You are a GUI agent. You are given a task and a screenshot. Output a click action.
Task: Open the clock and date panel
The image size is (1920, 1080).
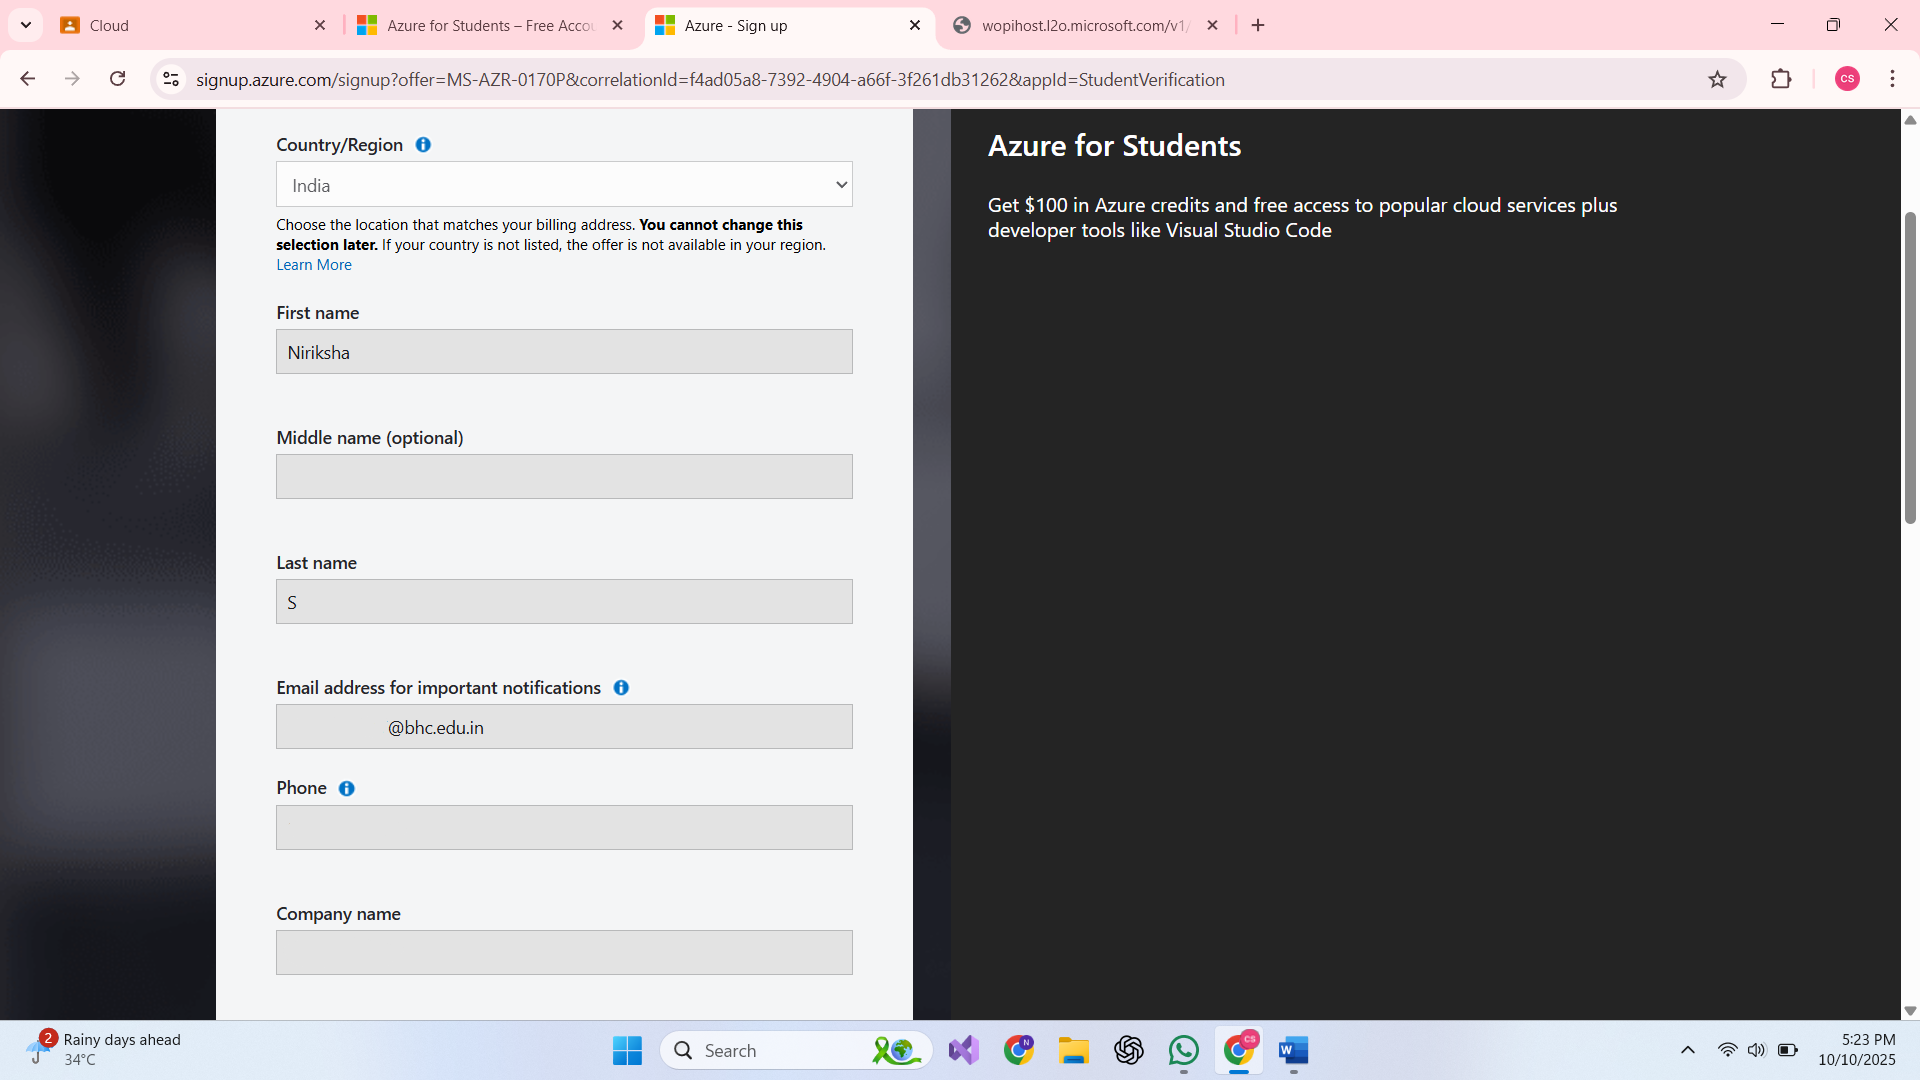(1857, 1050)
